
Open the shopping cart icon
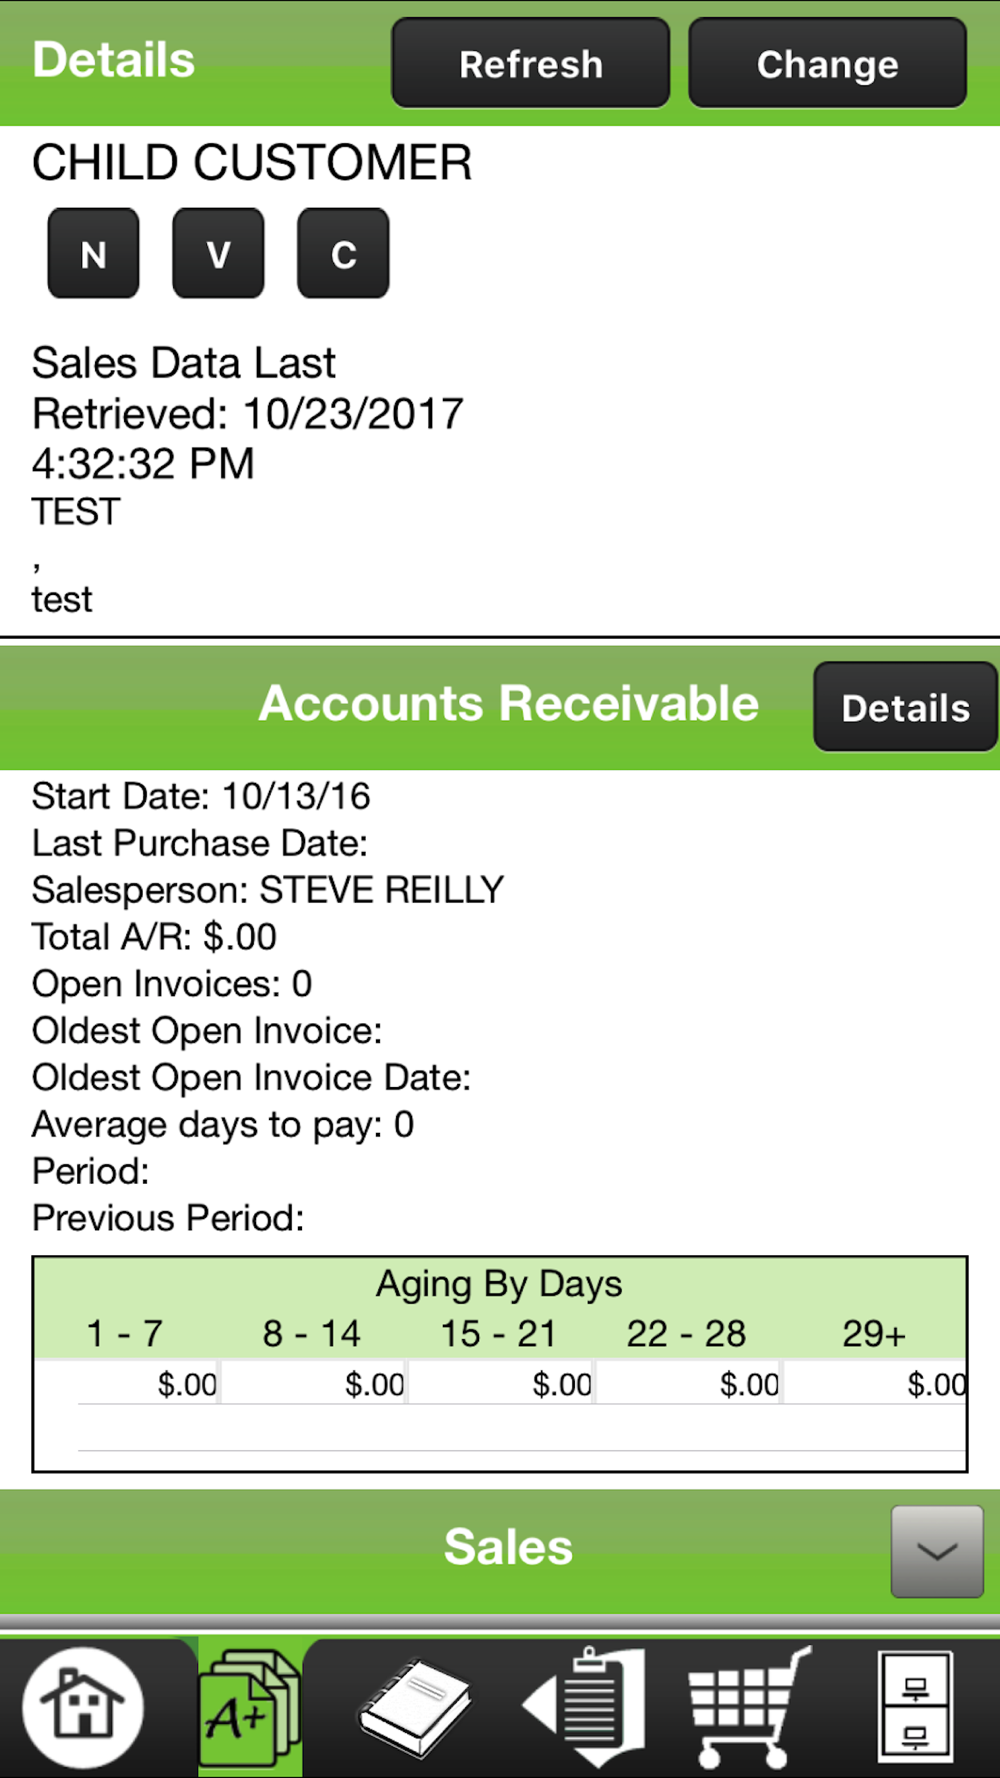750,1708
